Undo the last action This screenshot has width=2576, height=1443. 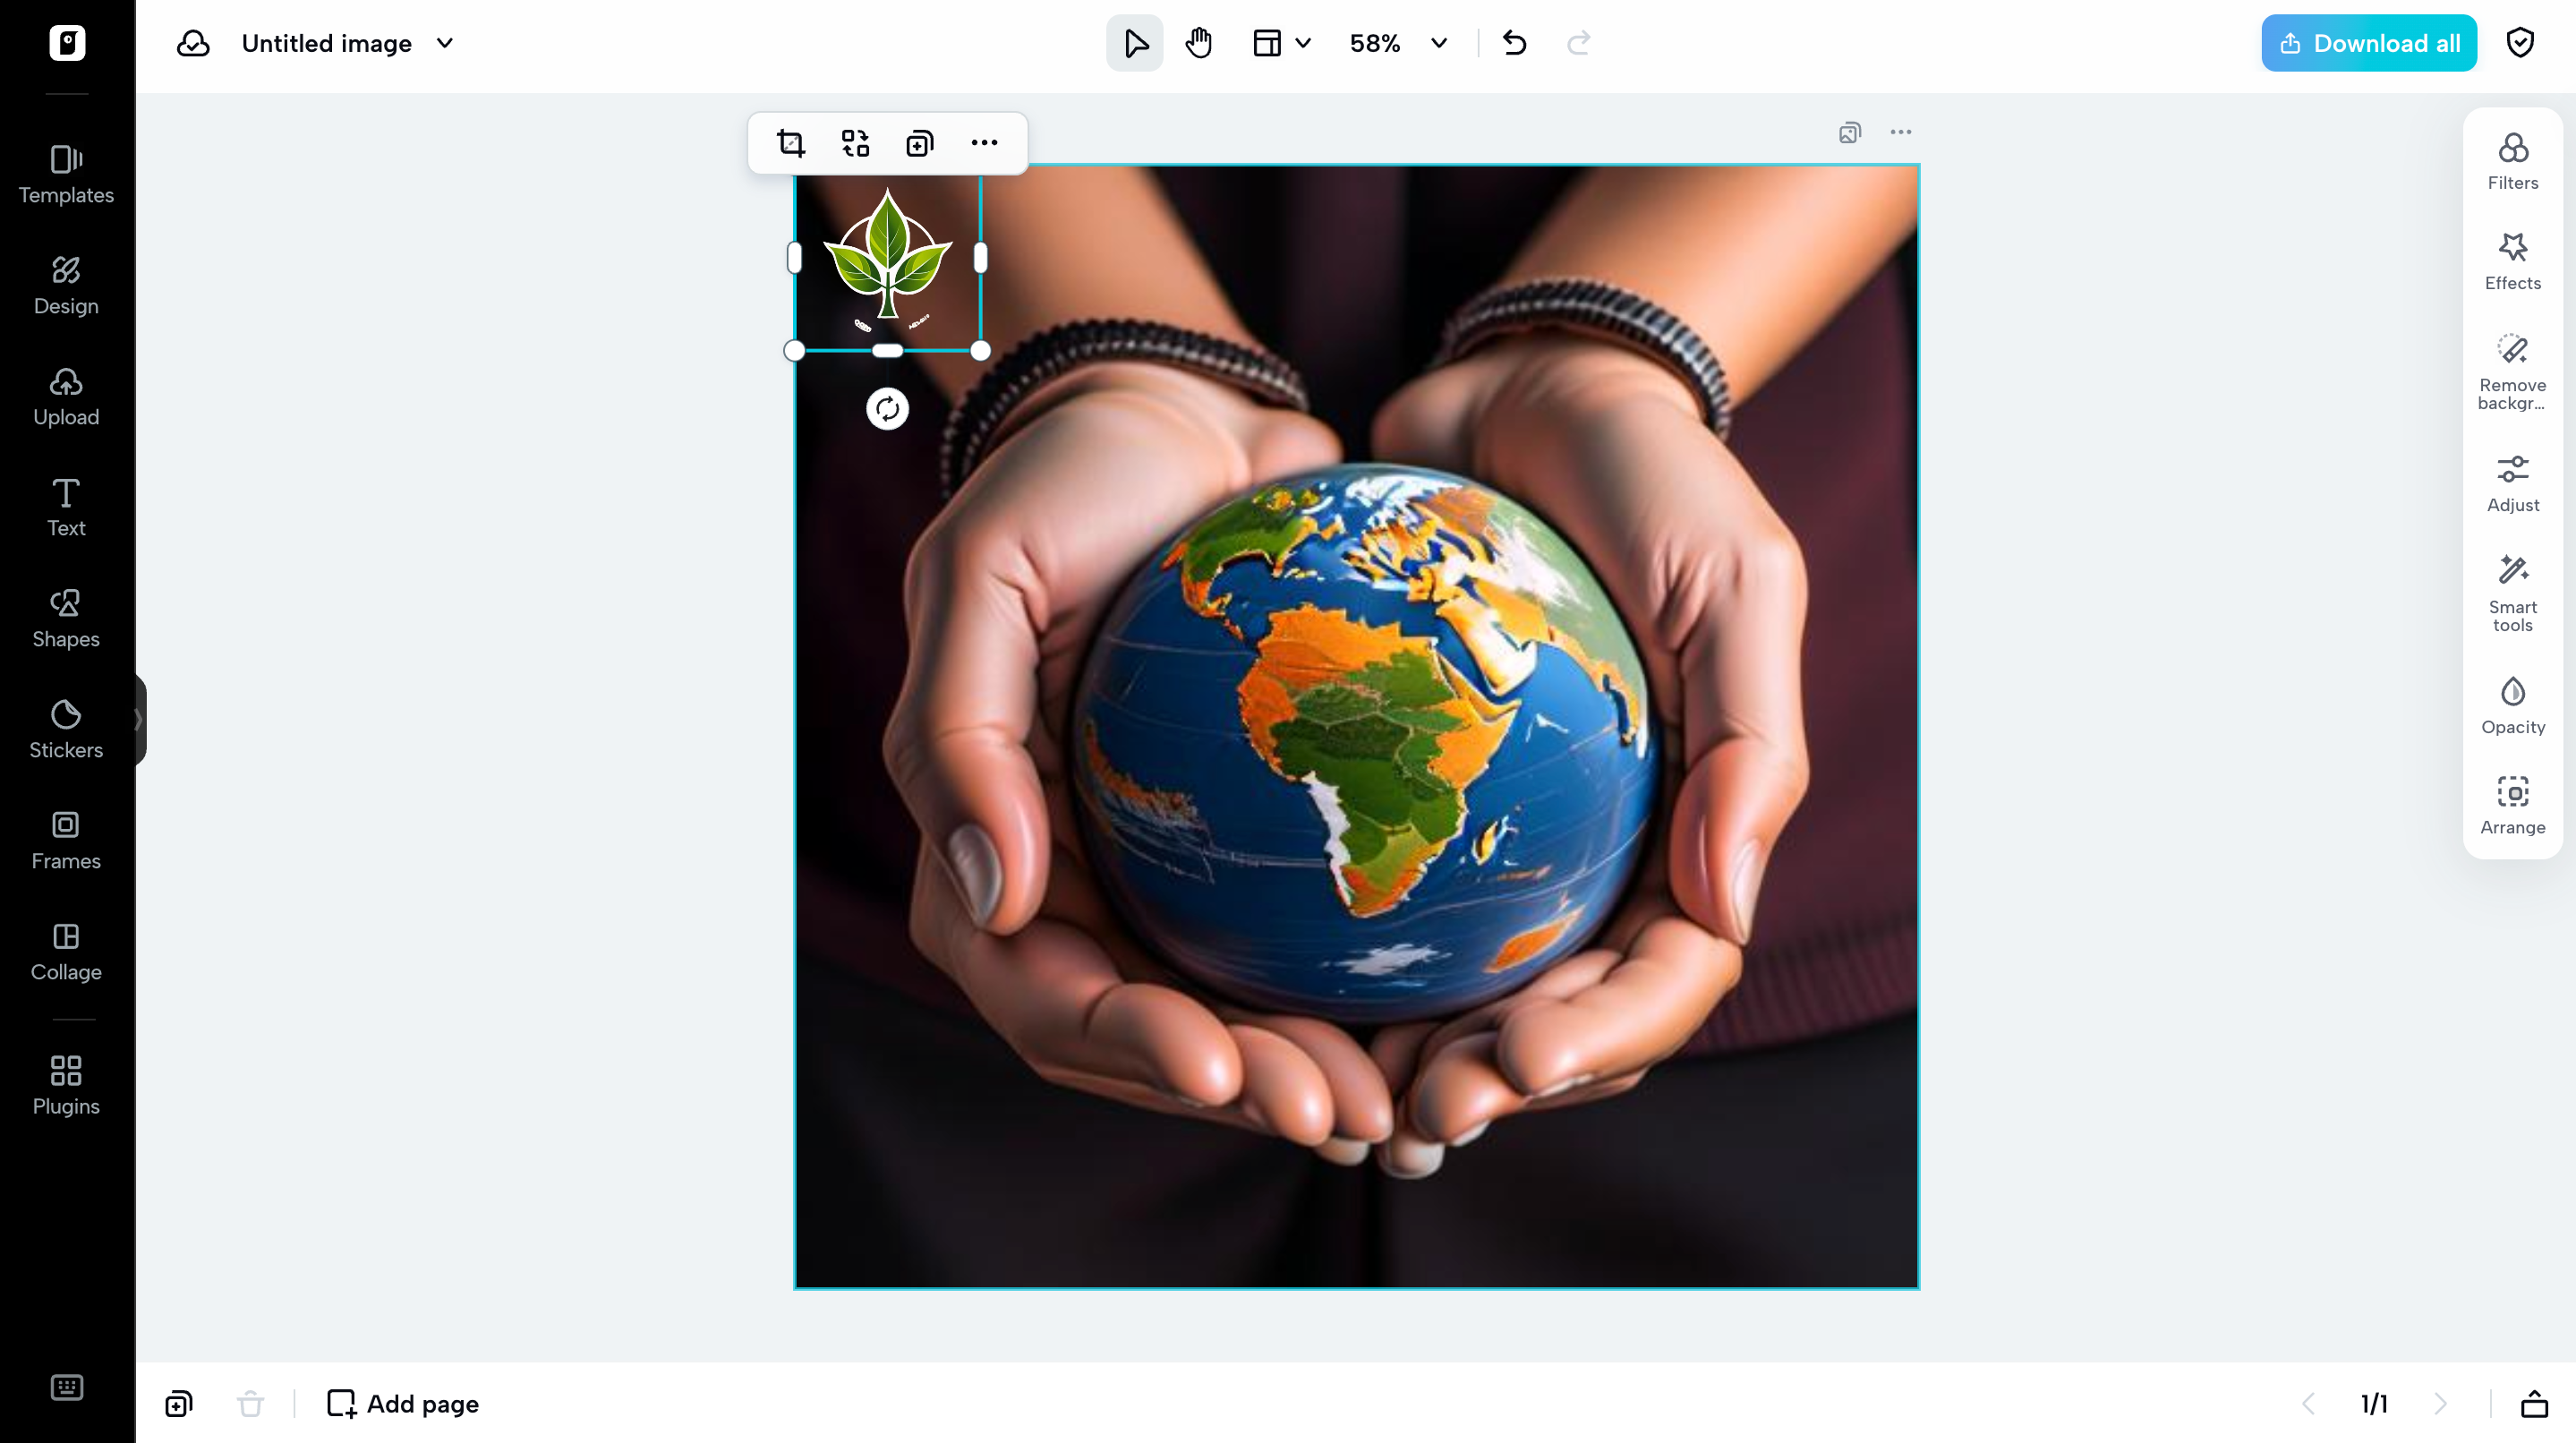pos(1514,43)
